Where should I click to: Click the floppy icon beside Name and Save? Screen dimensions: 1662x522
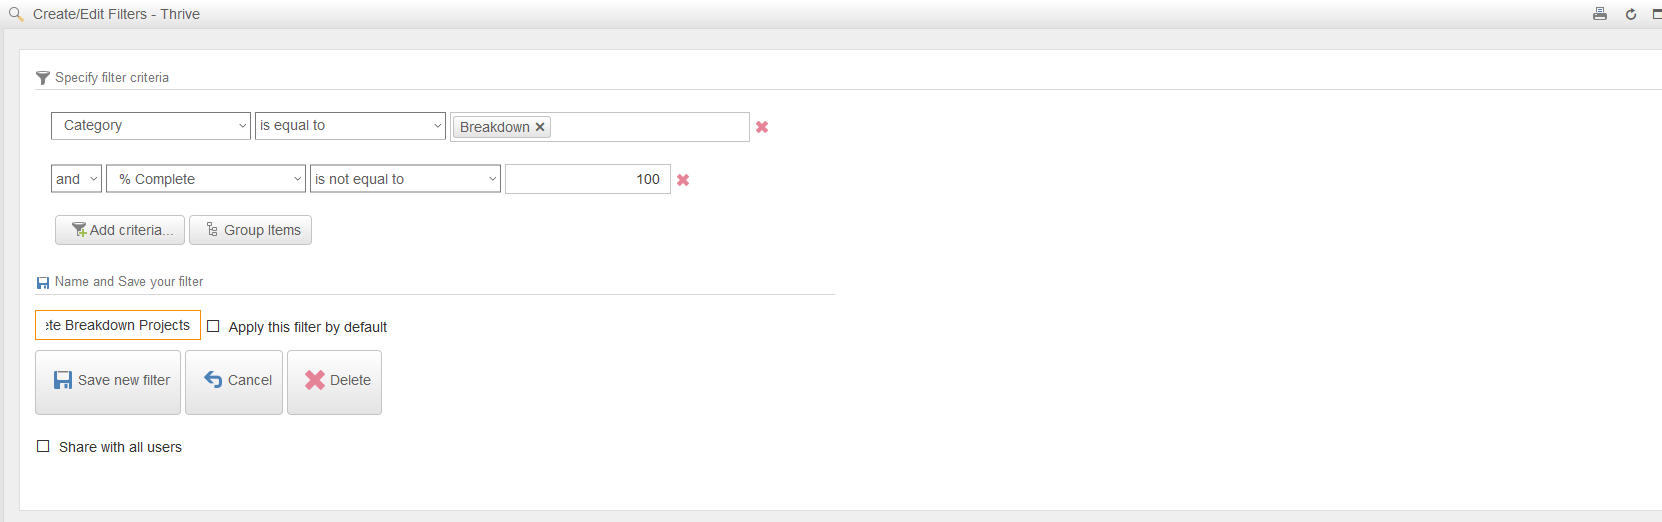[x=43, y=283]
